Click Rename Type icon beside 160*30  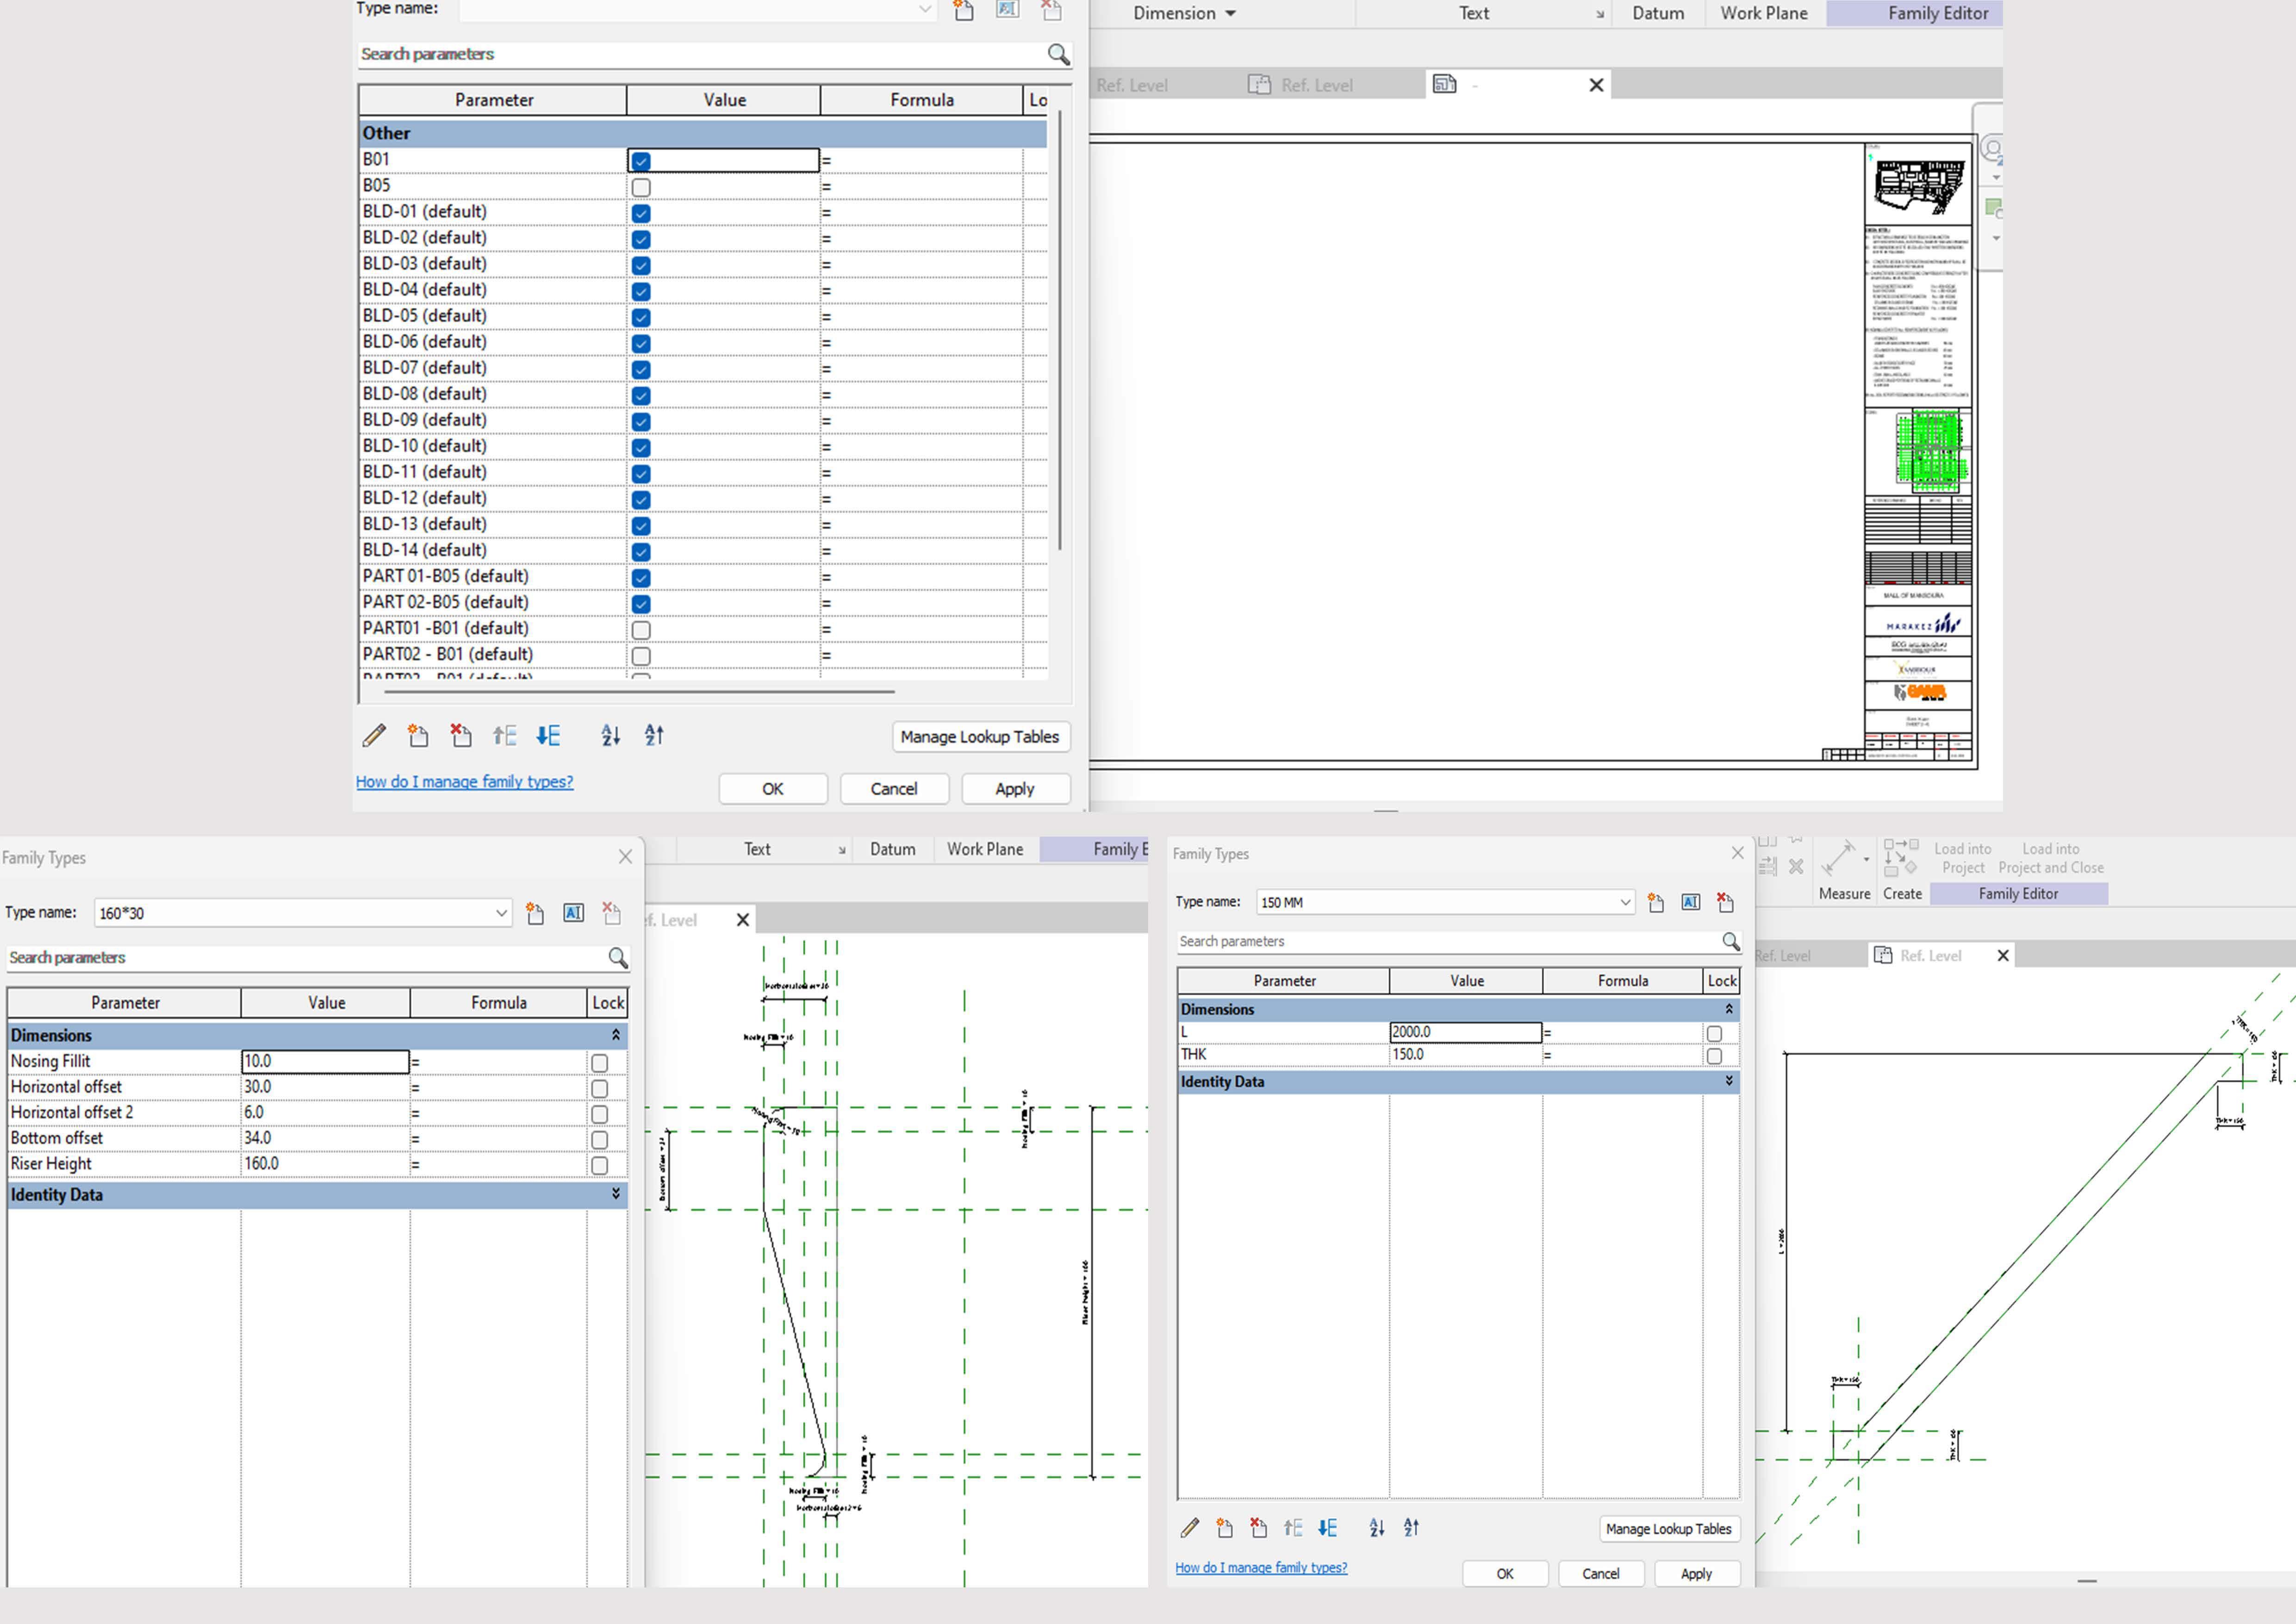(573, 913)
